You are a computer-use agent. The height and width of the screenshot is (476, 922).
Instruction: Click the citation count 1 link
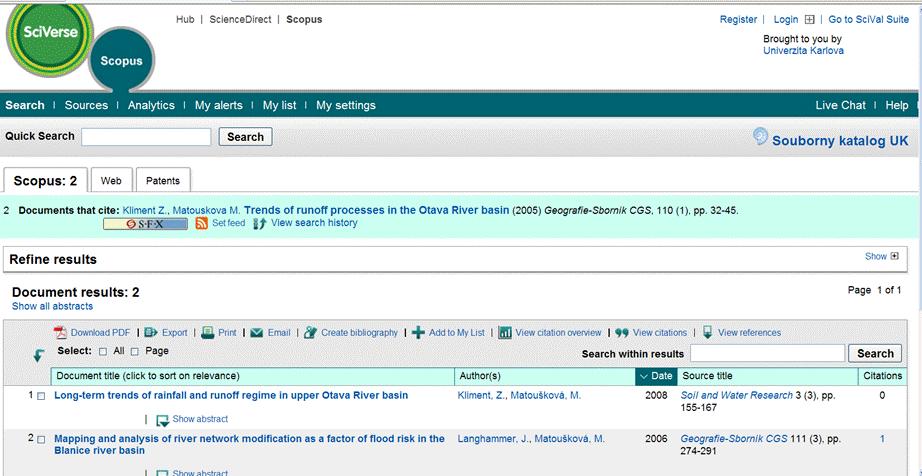click(x=882, y=439)
